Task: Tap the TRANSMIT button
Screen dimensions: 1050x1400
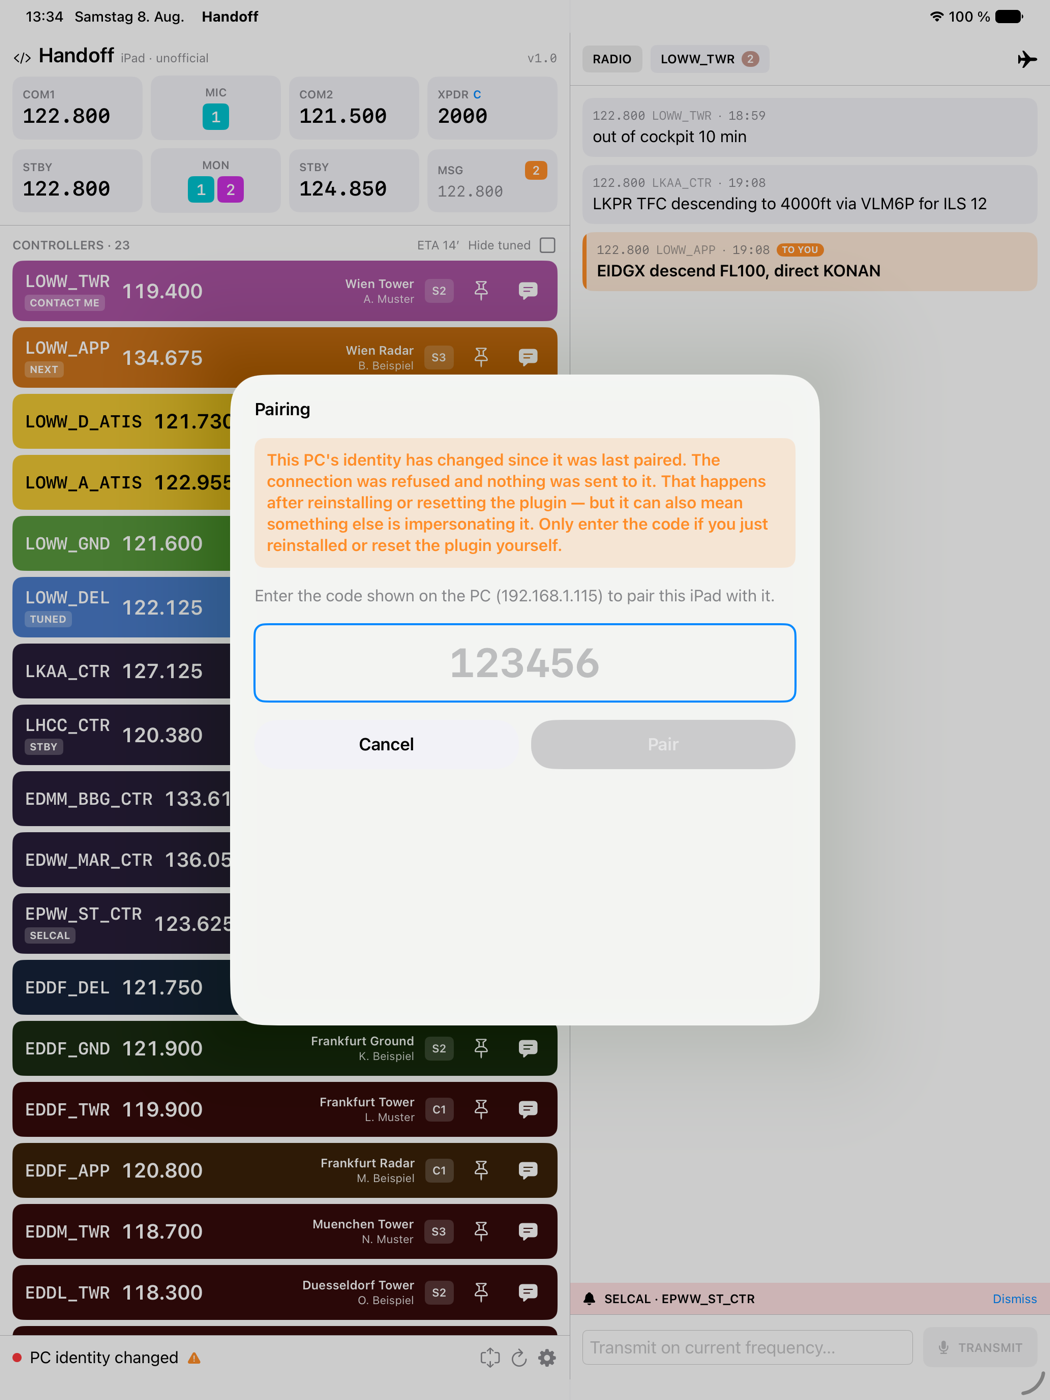Action: click(x=980, y=1347)
